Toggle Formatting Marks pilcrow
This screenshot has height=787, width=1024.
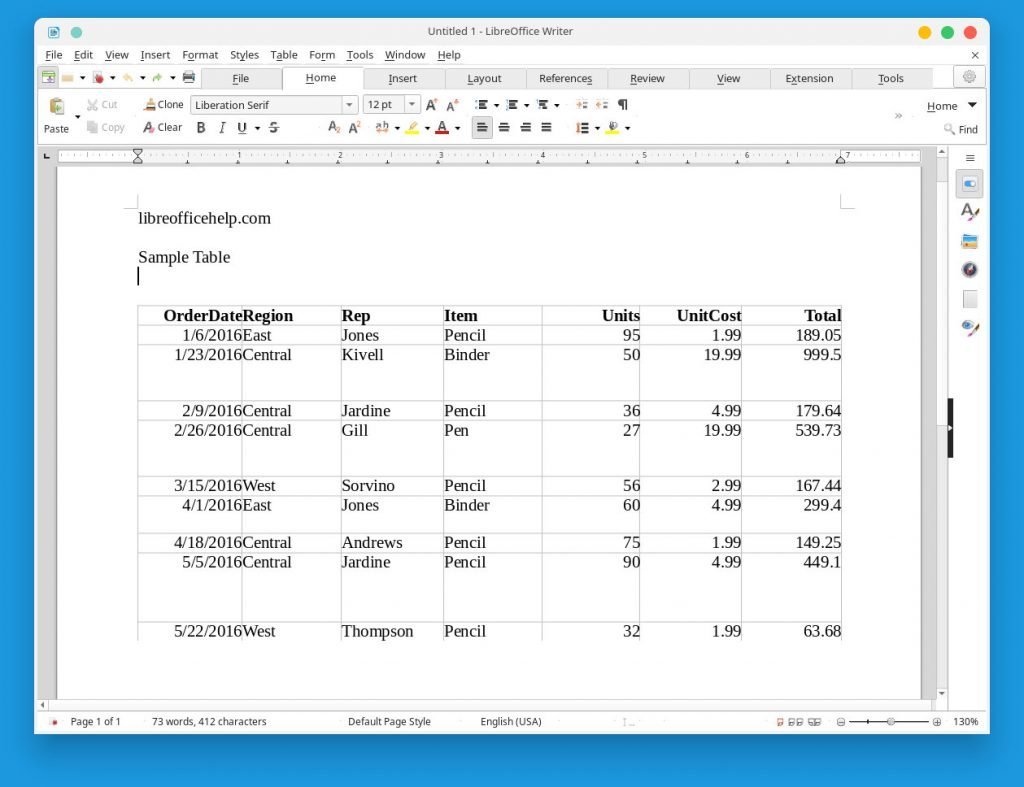[623, 104]
